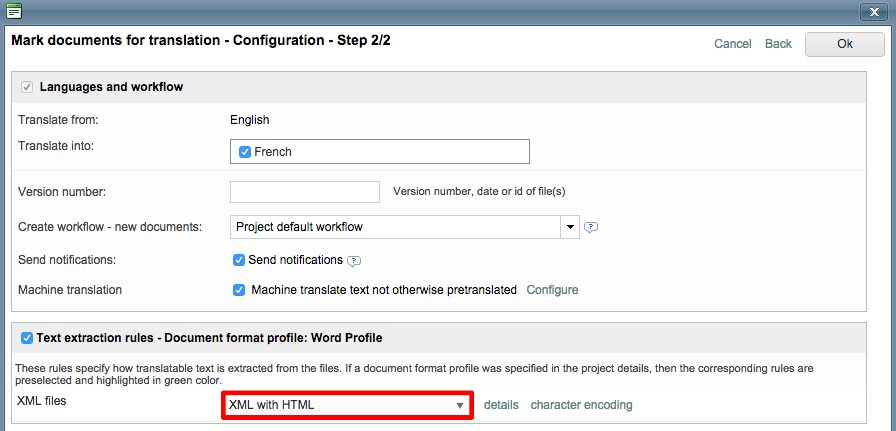Open the character encoding link
The width and height of the screenshot is (896, 431).
[581, 405]
